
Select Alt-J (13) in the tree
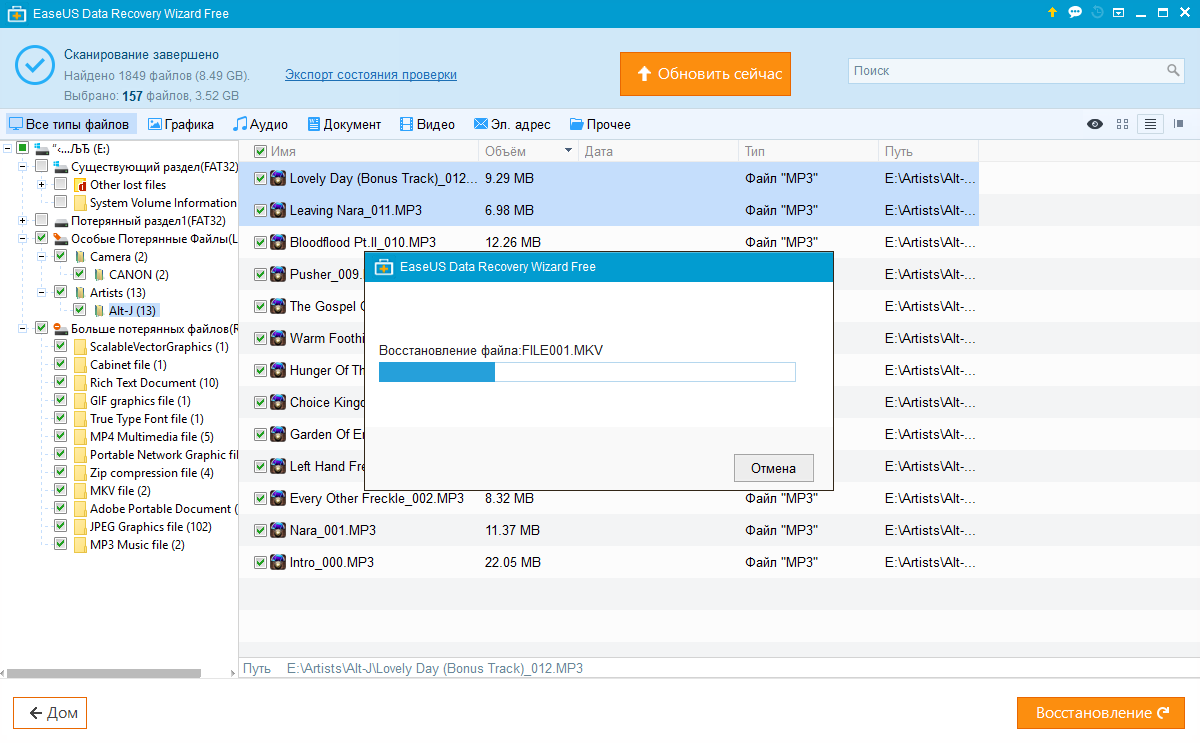[x=133, y=311]
